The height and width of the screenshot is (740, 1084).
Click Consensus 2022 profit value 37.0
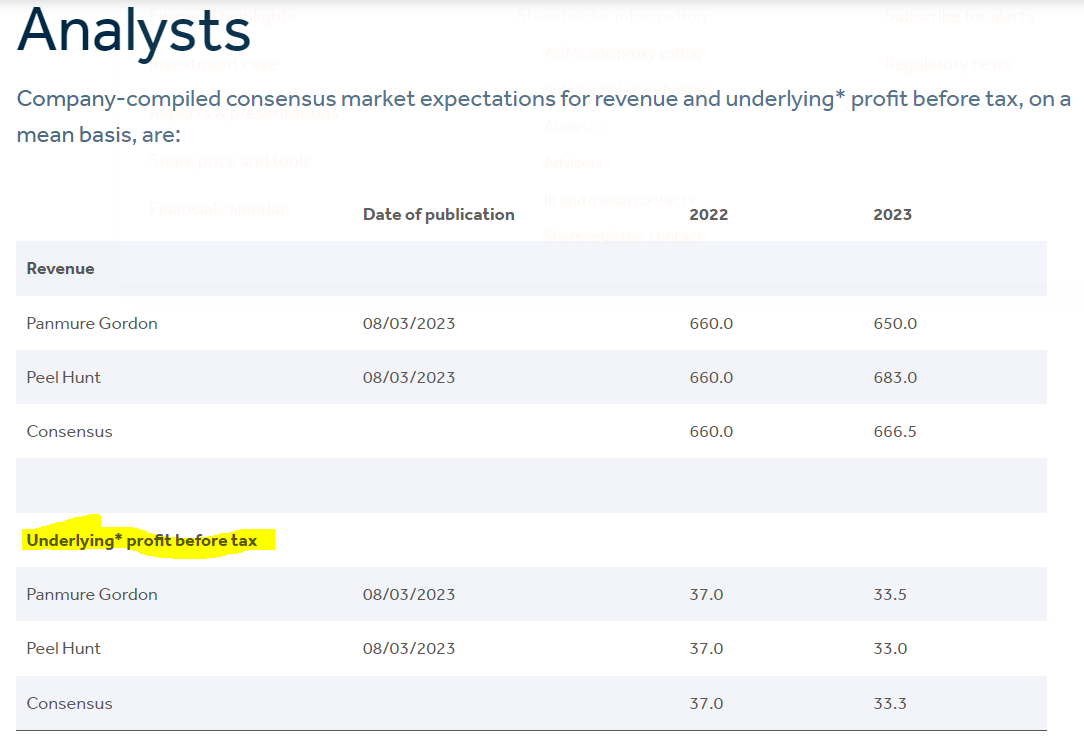click(x=706, y=703)
